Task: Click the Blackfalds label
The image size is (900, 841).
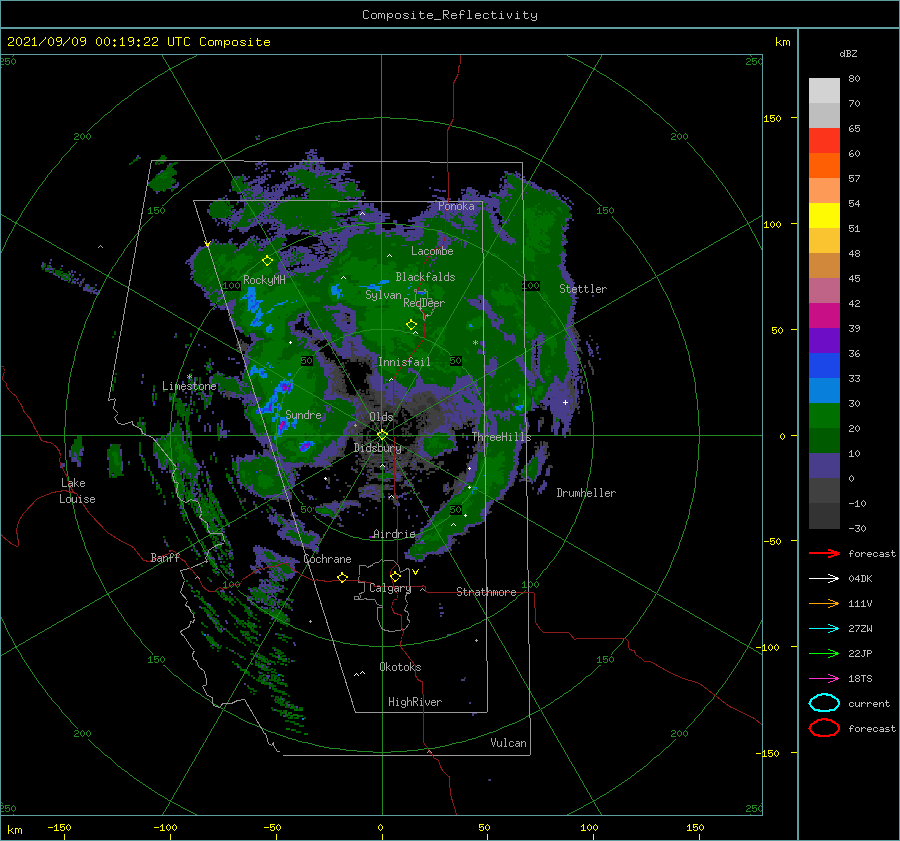Action: point(425,277)
